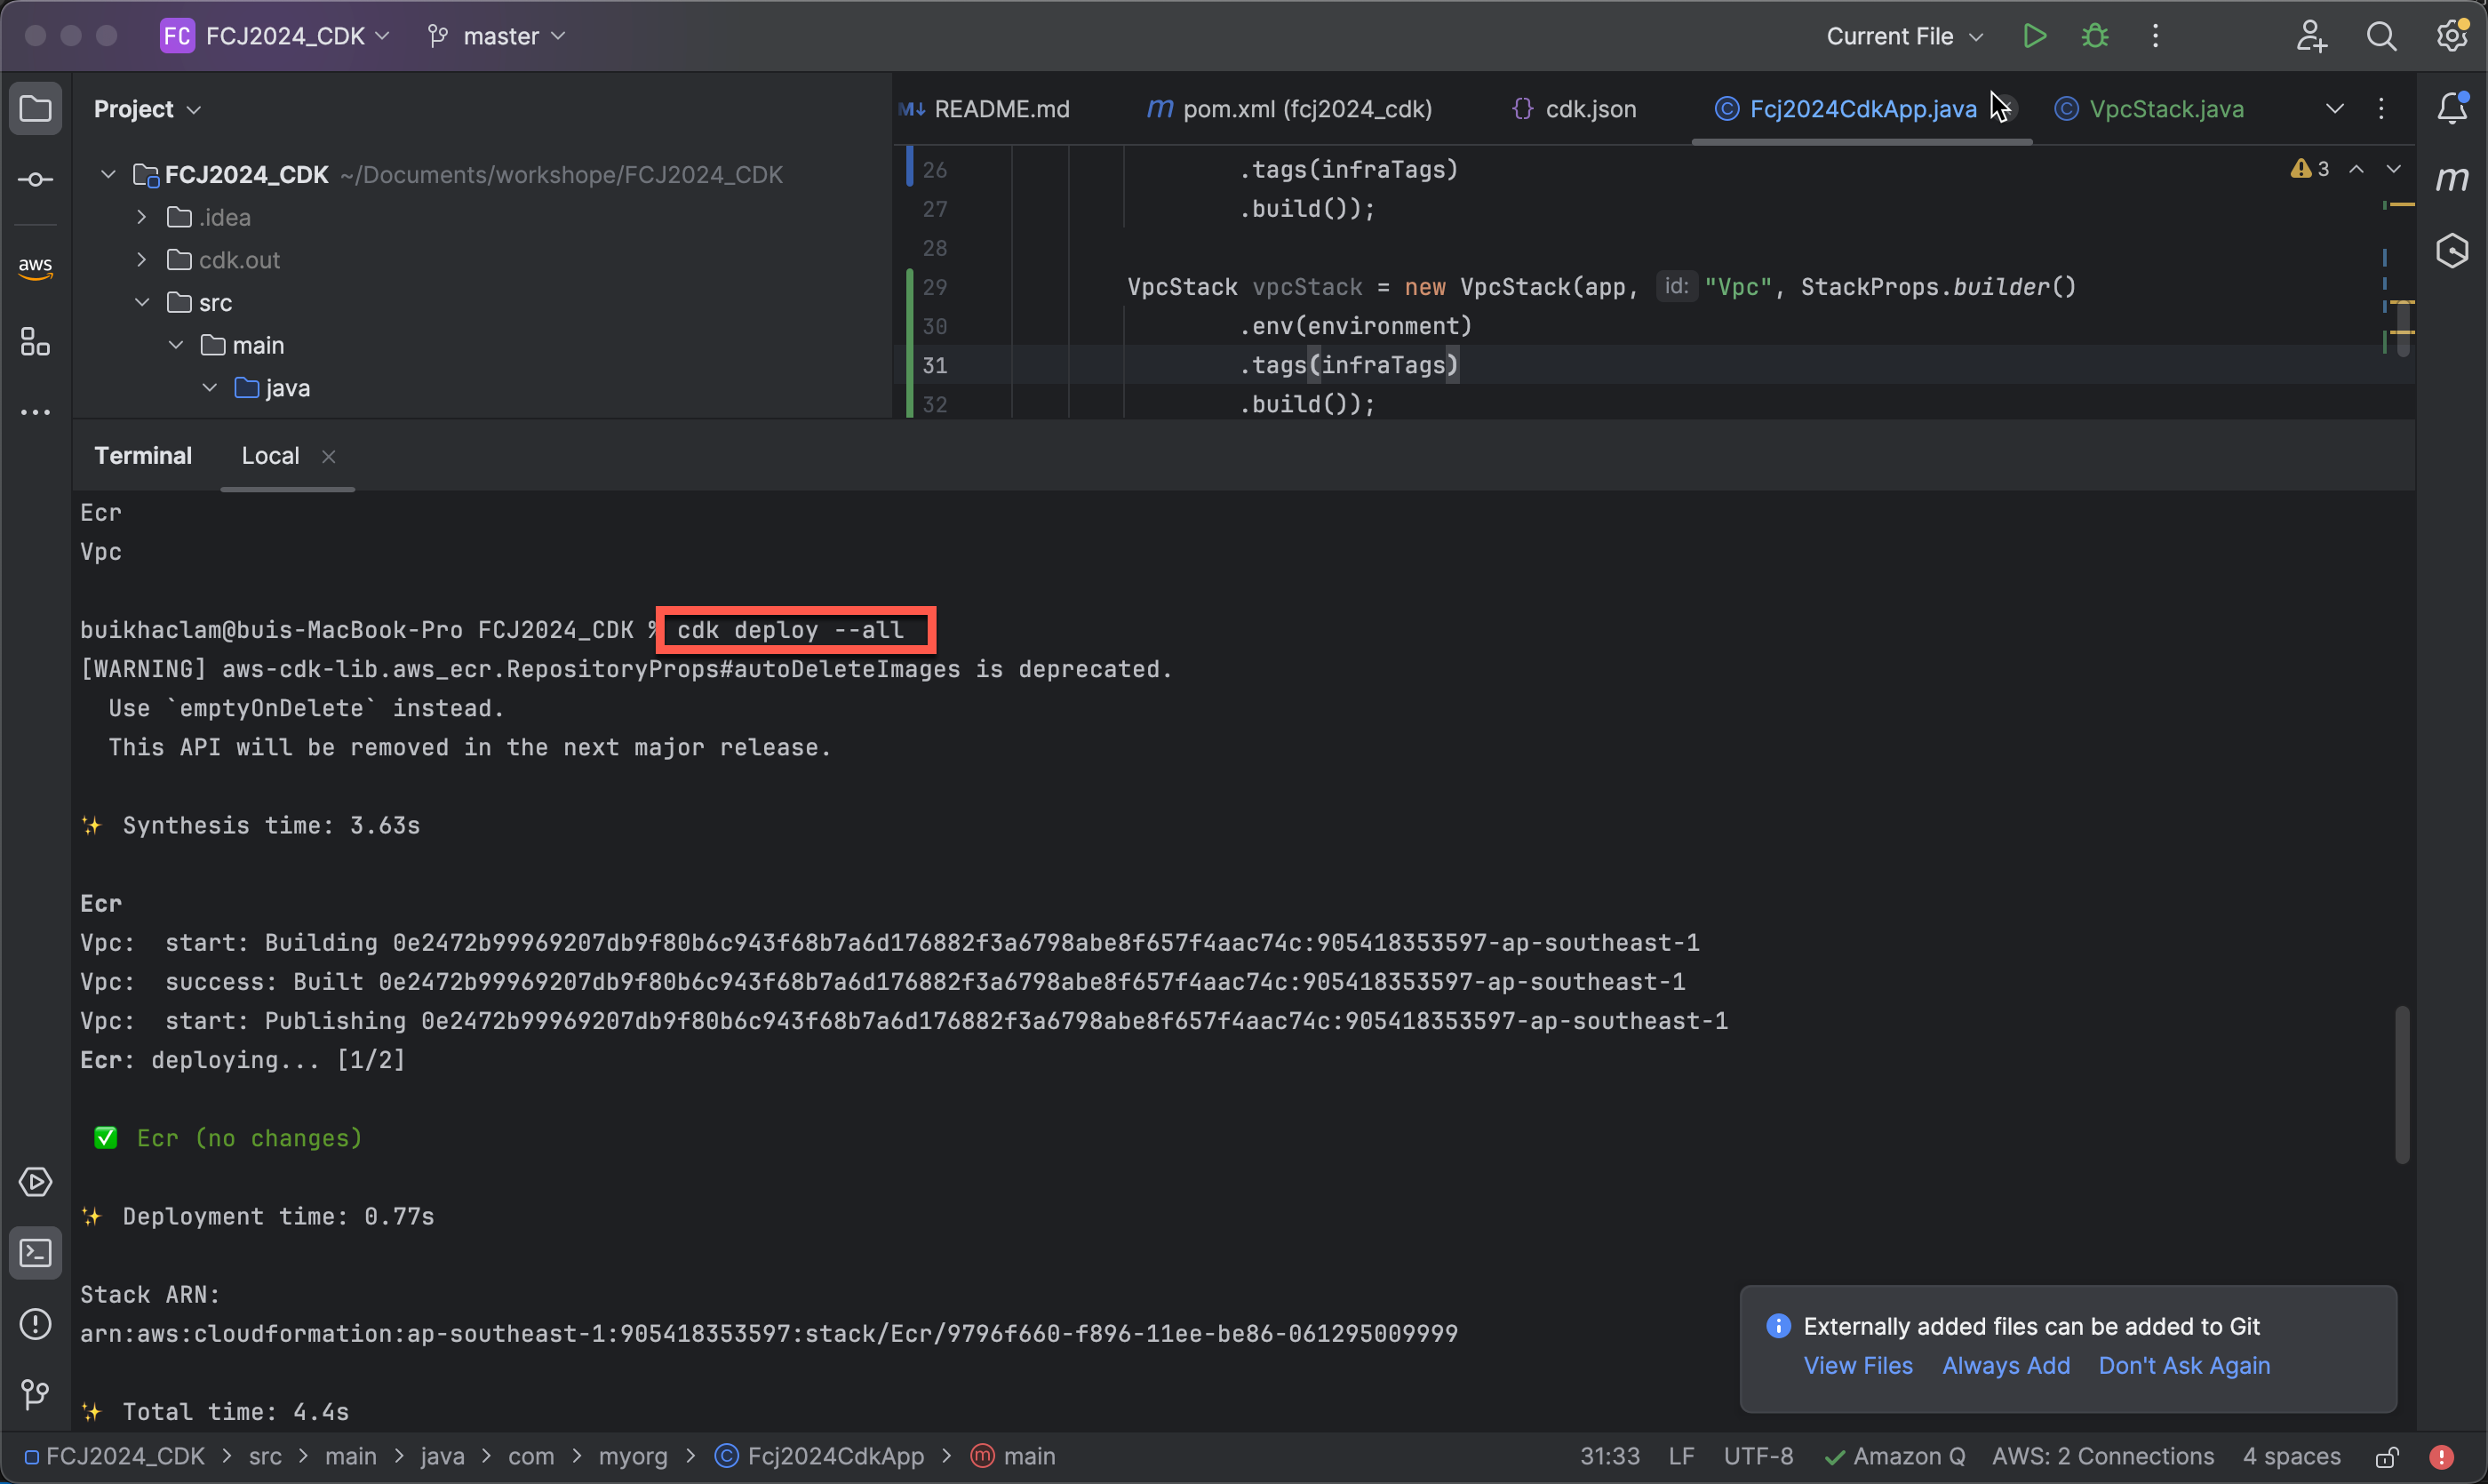Image resolution: width=2488 pixels, height=1484 pixels.
Task: Close the Local terminal tab
Action: coord(328,457)
